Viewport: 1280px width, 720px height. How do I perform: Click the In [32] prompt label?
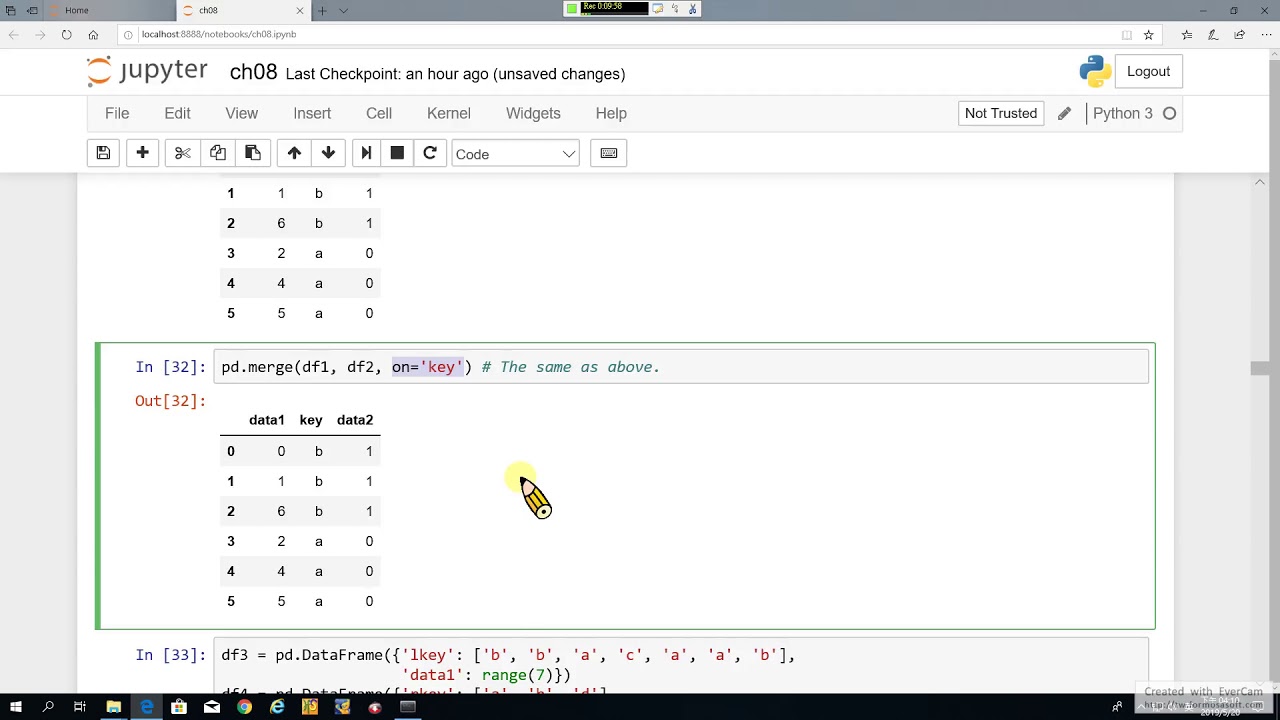[x=170, y=367]
